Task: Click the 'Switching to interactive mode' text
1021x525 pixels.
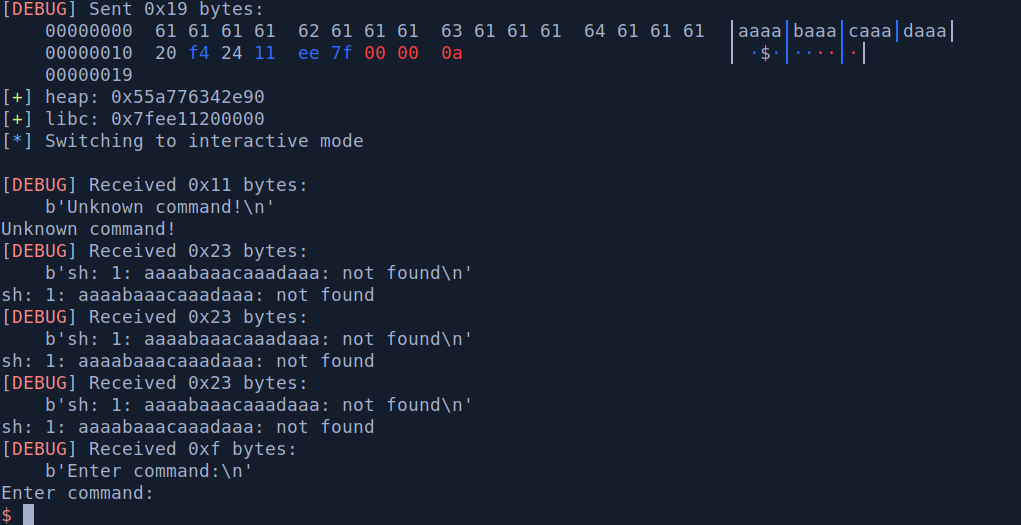Action: coord(204,141)
